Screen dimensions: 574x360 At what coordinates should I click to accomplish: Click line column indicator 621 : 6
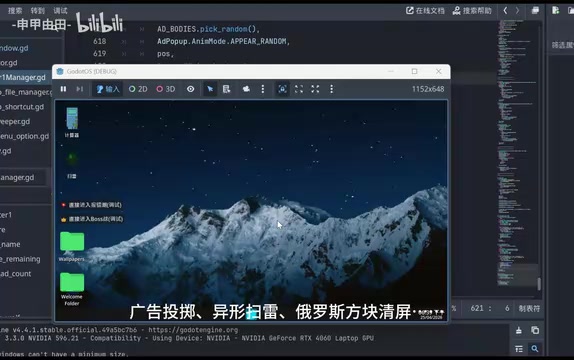click(x=490, y=308)
